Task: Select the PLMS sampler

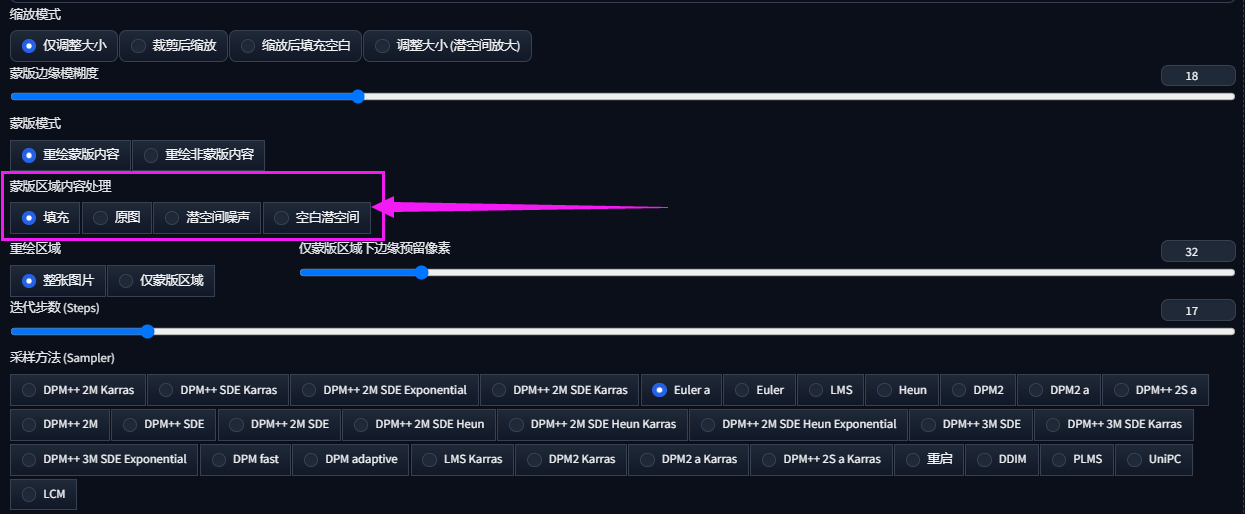Action: coord(1077,459)
